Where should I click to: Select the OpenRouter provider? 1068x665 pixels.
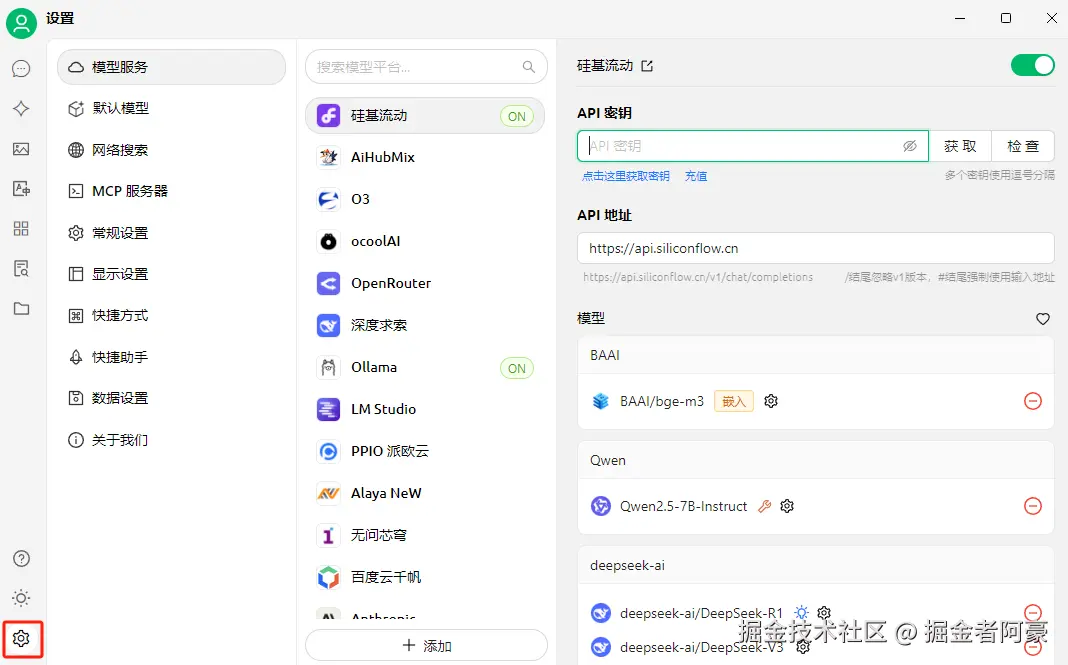425,283
